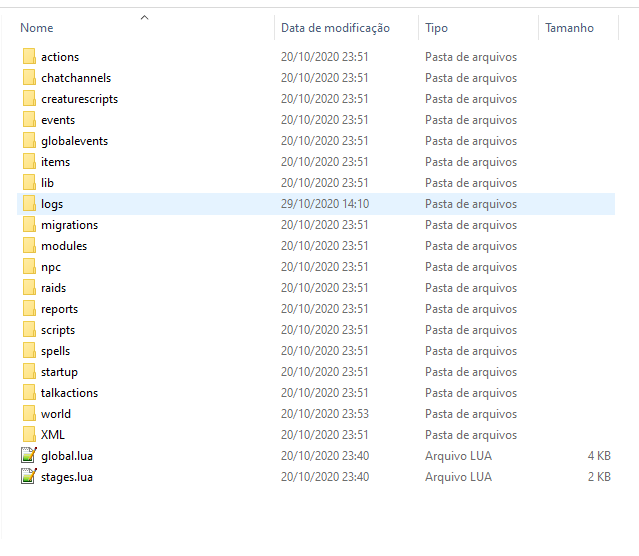Click the creaturescripts folder name
Screen dimensions: 639x556
(x=79, y=99)
